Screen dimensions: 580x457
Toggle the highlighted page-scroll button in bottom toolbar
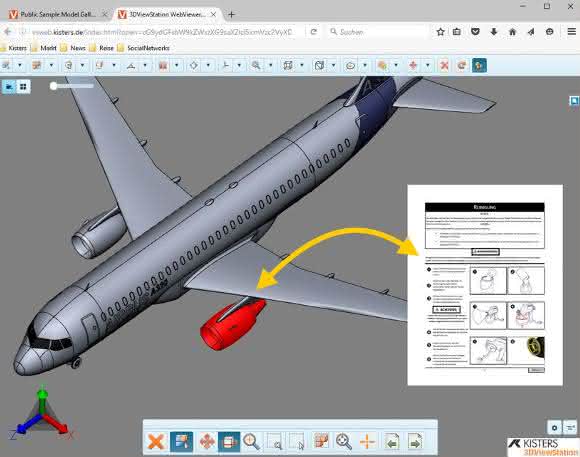229,441
